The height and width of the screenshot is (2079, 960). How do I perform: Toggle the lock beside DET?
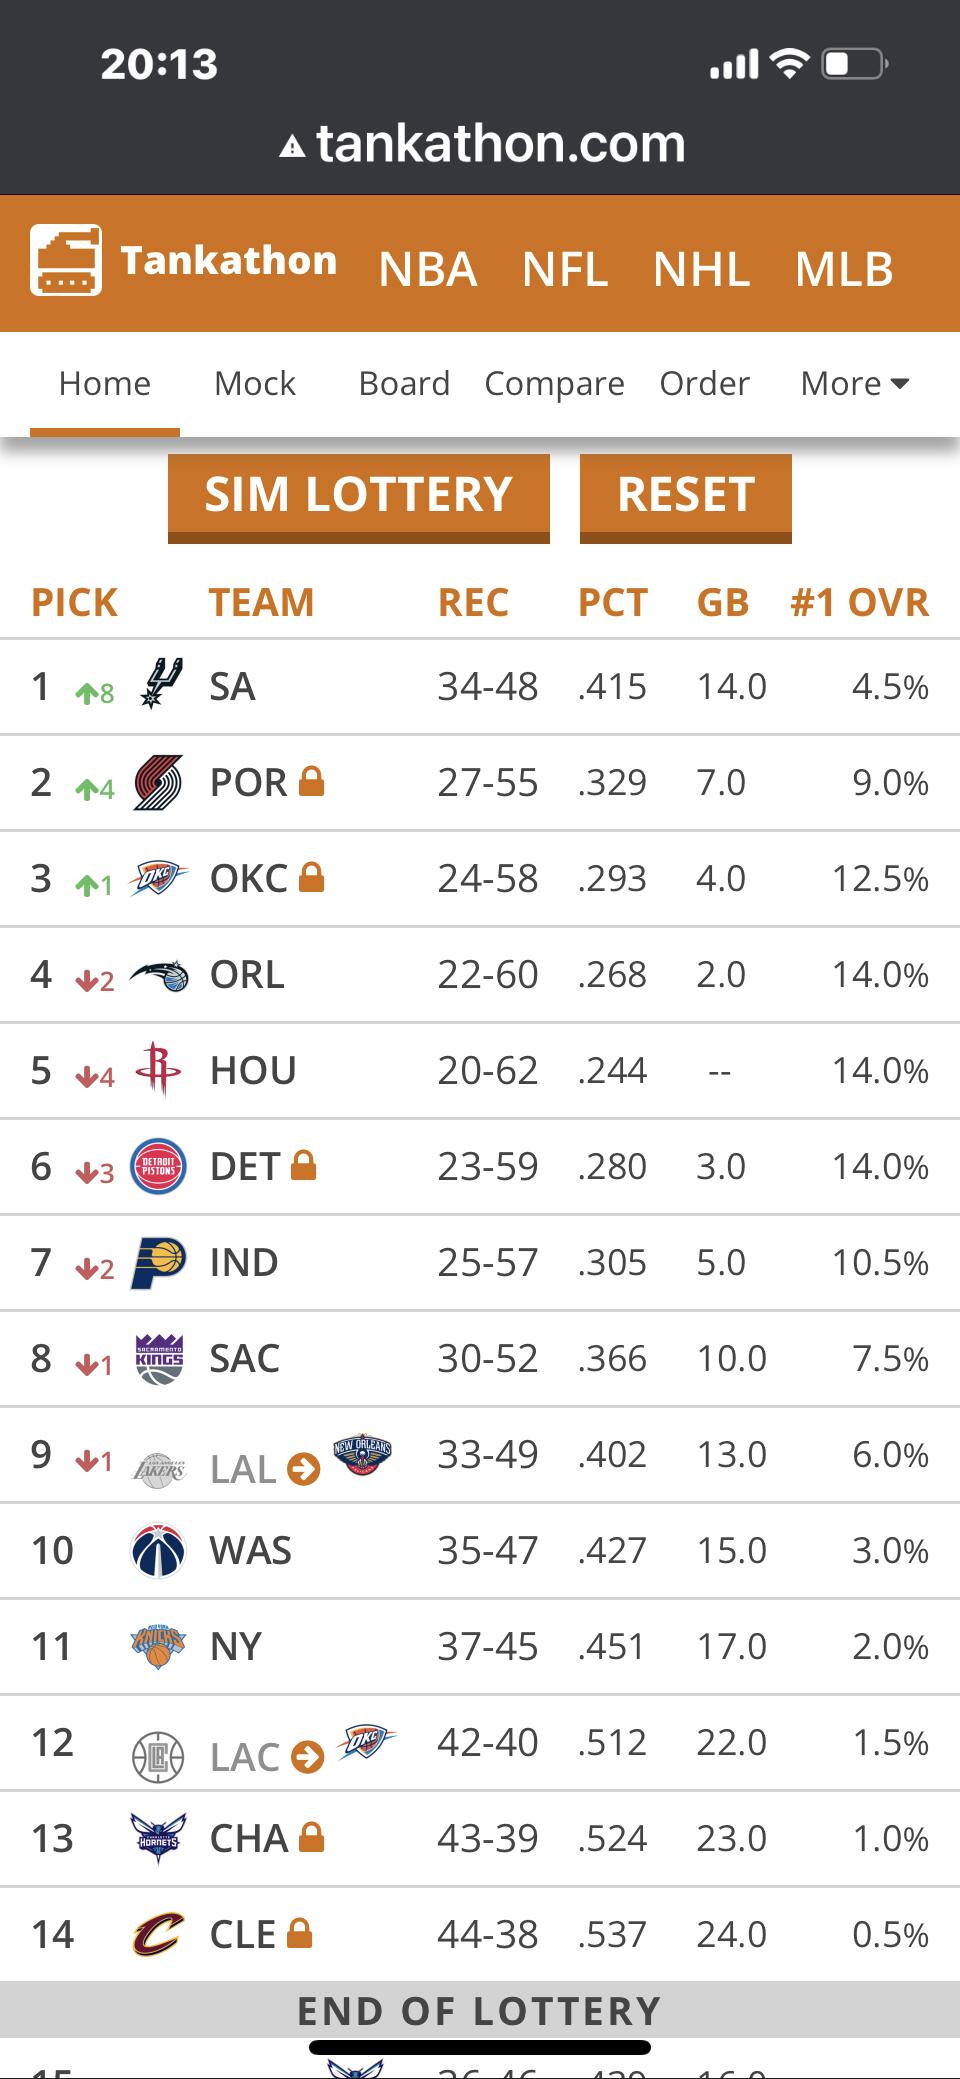pyautogui.click(x=303, y=1165)
